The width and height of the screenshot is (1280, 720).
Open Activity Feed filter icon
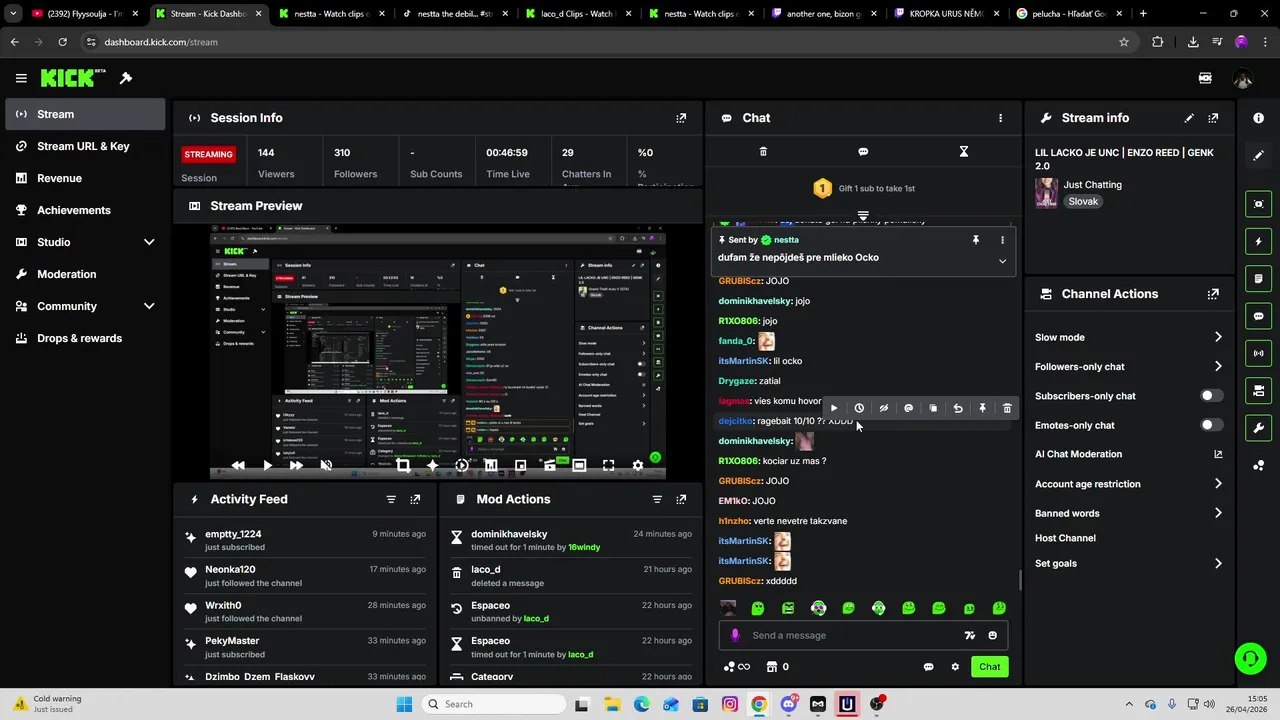click(x=391, y=499)
